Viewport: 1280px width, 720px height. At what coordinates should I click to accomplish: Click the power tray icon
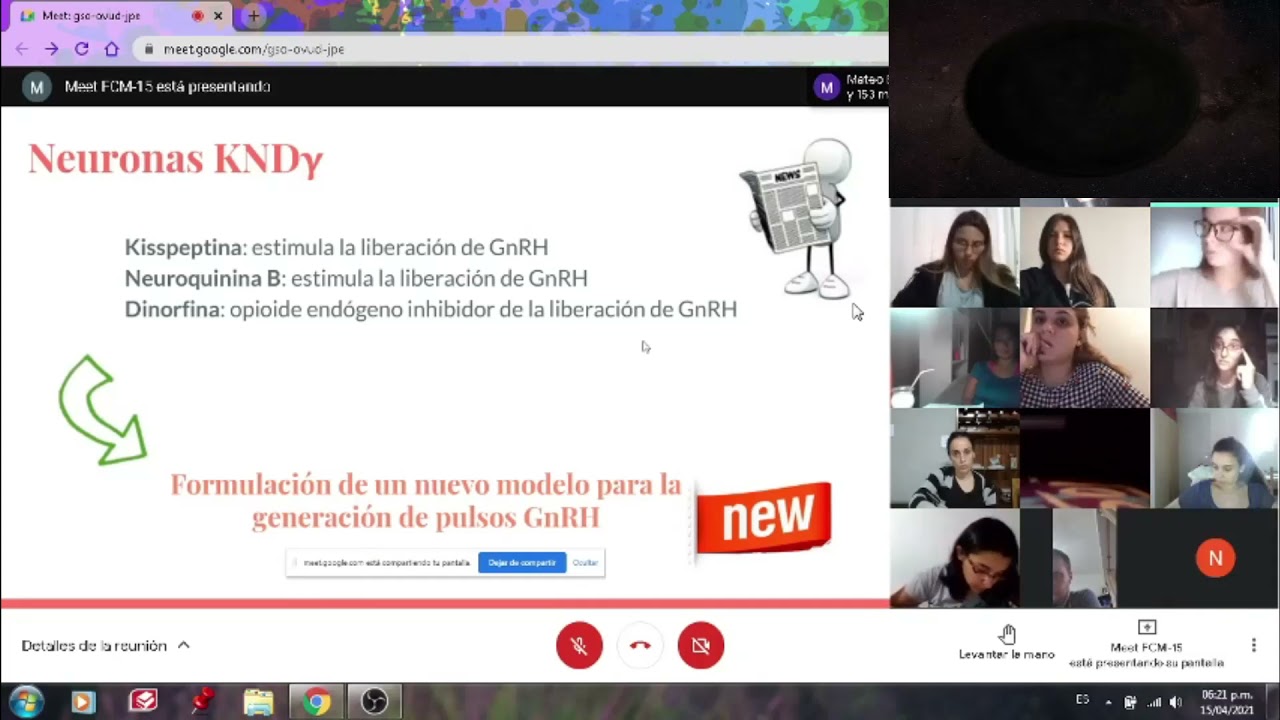coord(1130,702)
